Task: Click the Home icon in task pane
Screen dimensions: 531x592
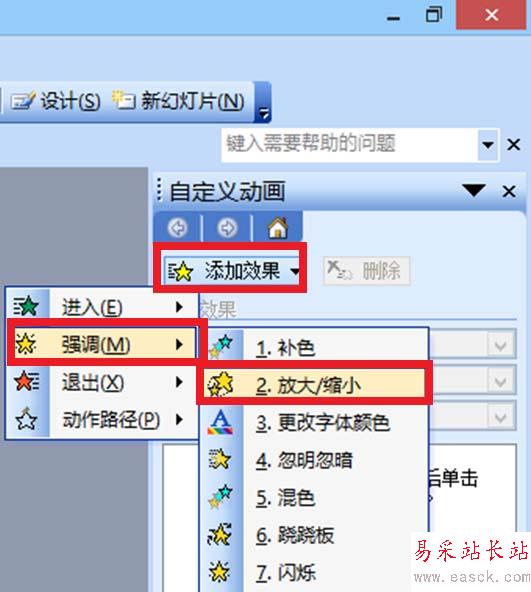Action: (278, 228)
